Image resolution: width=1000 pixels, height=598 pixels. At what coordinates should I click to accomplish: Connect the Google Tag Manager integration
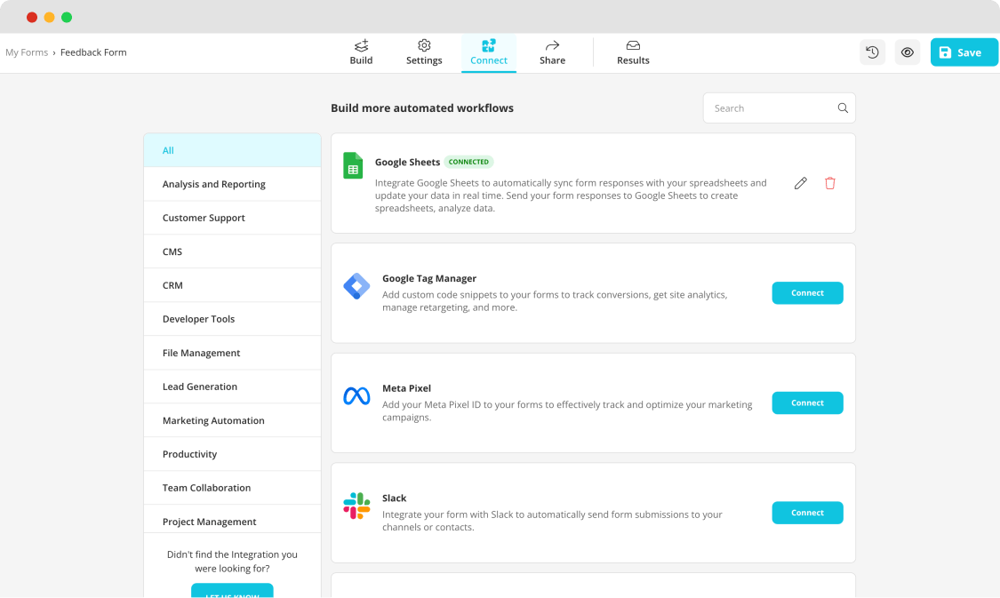(807, 293)
